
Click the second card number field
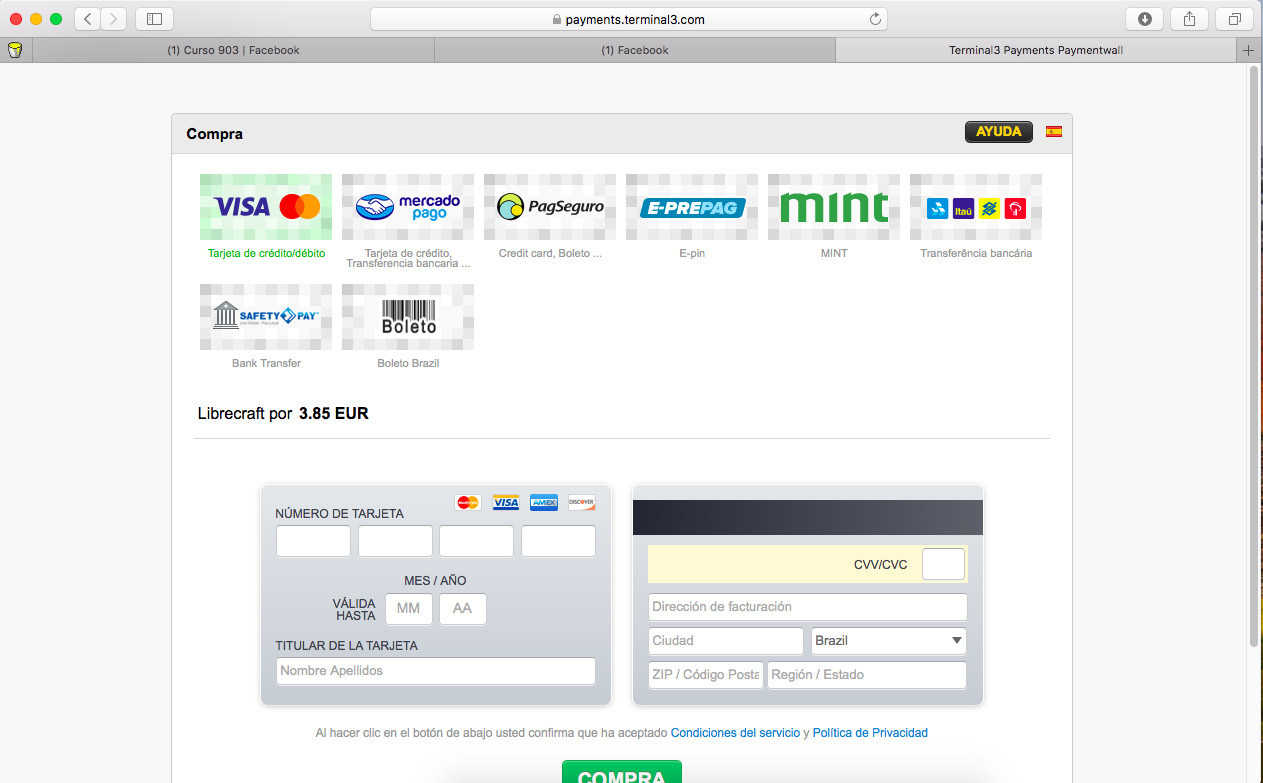click(x=395, y=541)
